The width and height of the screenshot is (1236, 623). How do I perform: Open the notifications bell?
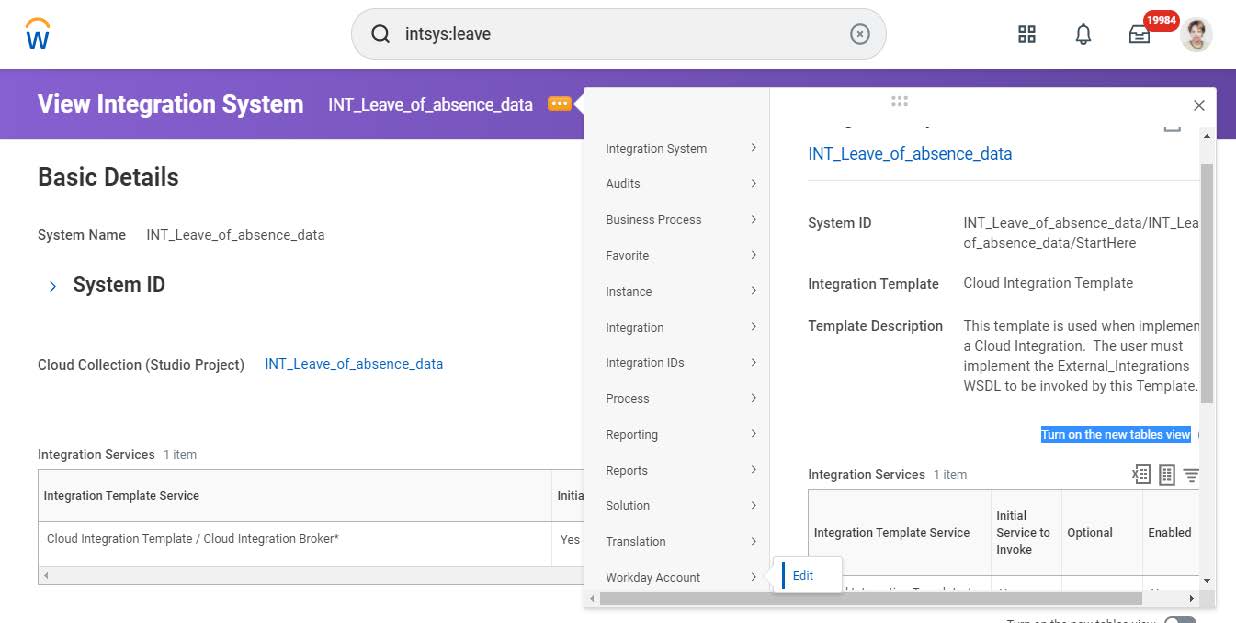pyautogui.click(x=1083, y=34)
